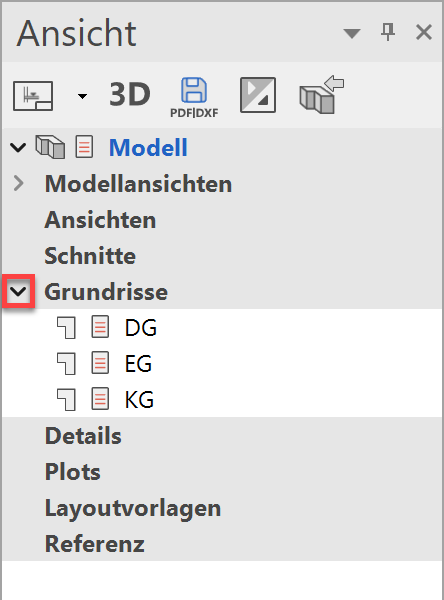Screen dimensions: 444x600
Task: Switch to the 3D view
Action: click(130, 95)
